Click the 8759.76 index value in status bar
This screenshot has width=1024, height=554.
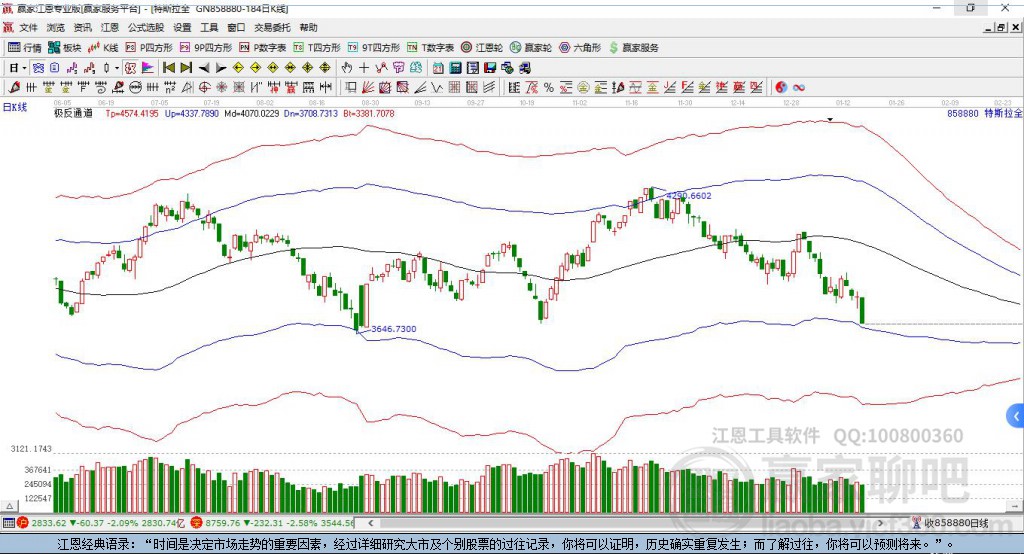click(x=223, y=523)
